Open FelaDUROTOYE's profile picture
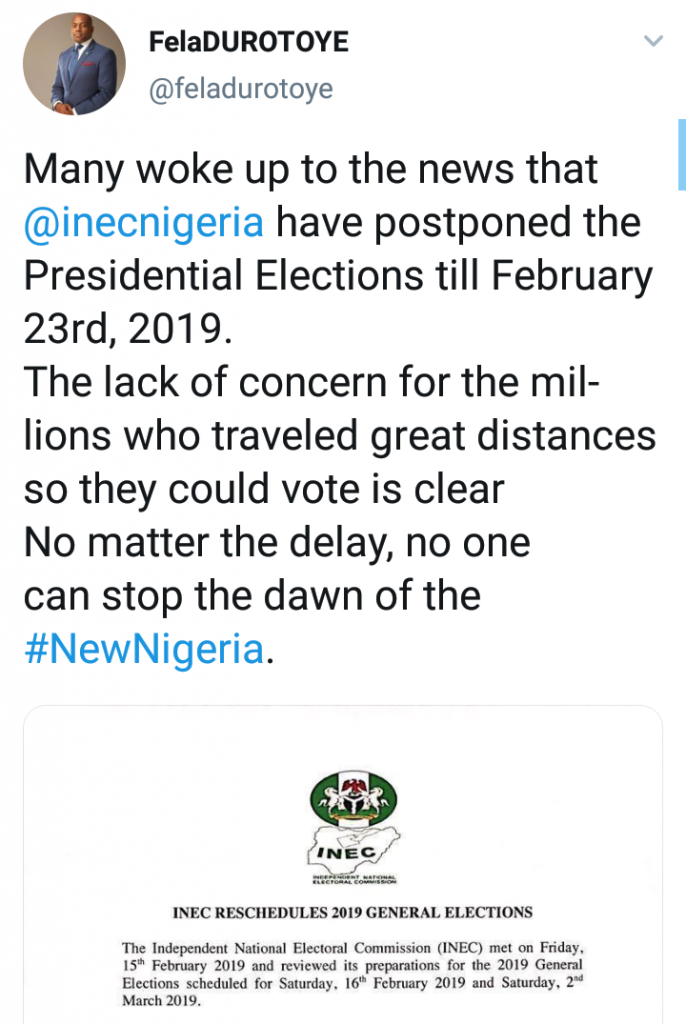Image resolution: width=686 pixels, height=1024 pixels. [x=74, y=64]
